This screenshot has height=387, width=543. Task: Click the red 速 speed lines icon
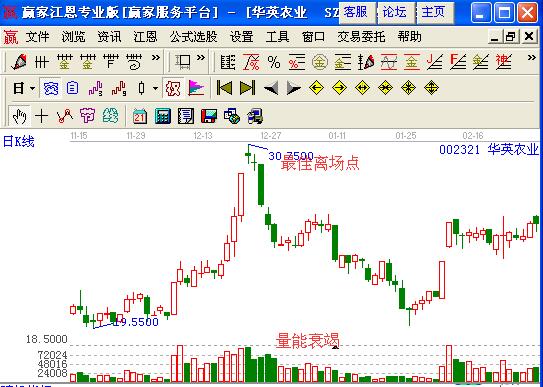click(503, 62)
